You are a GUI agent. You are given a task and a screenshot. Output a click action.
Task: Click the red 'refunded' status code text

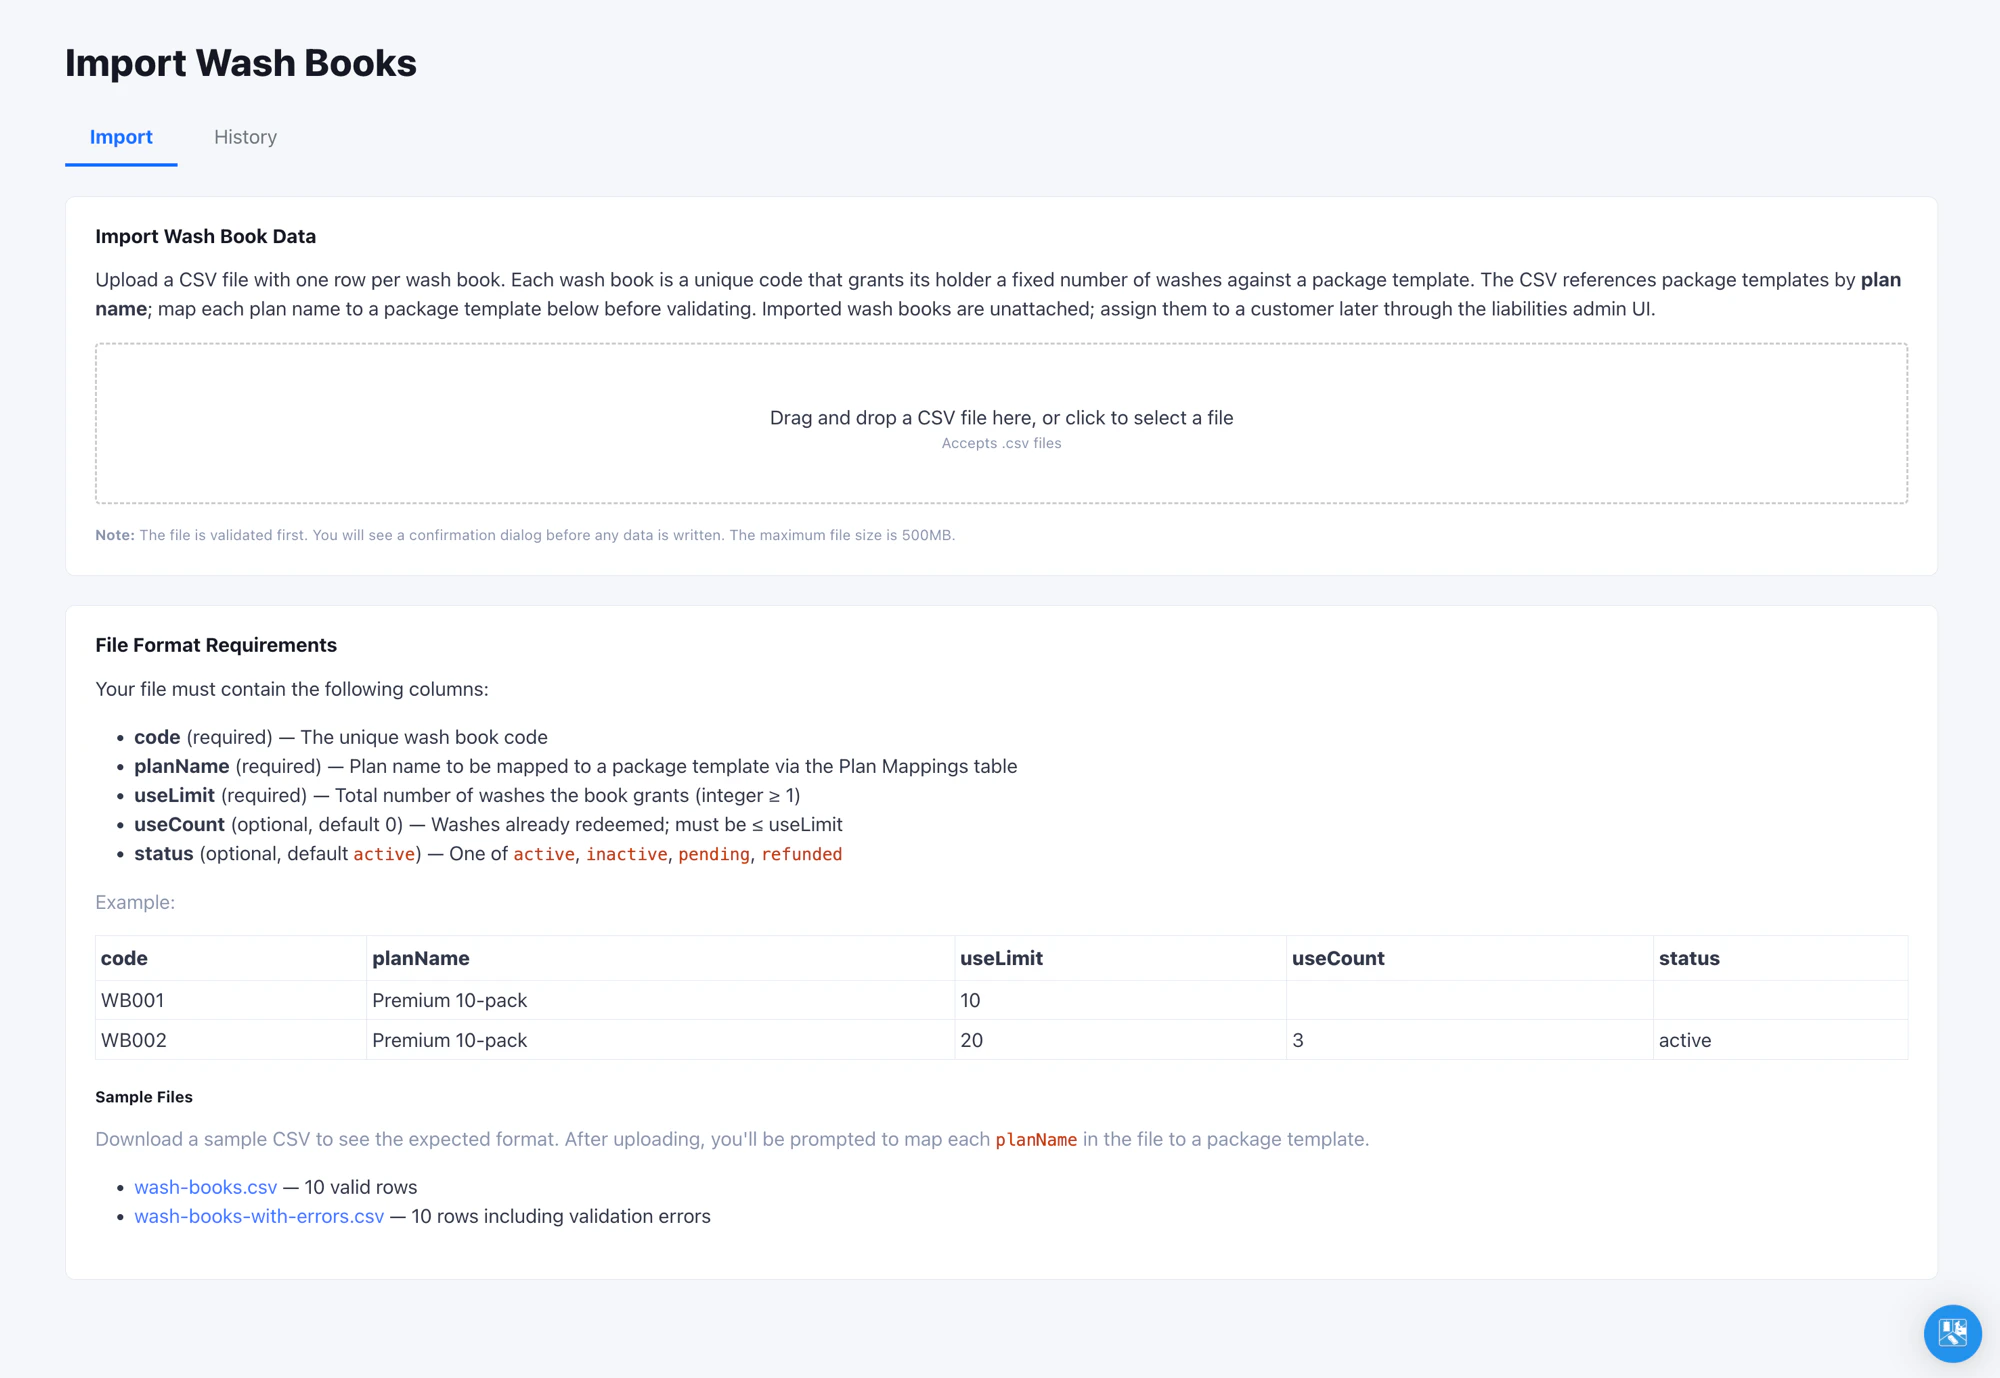tap(802, 854)
